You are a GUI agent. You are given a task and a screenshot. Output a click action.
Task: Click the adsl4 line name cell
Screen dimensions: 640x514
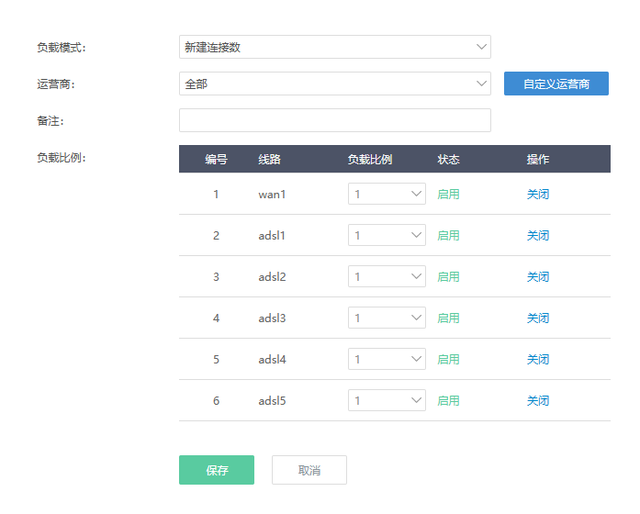coord(272,359)
